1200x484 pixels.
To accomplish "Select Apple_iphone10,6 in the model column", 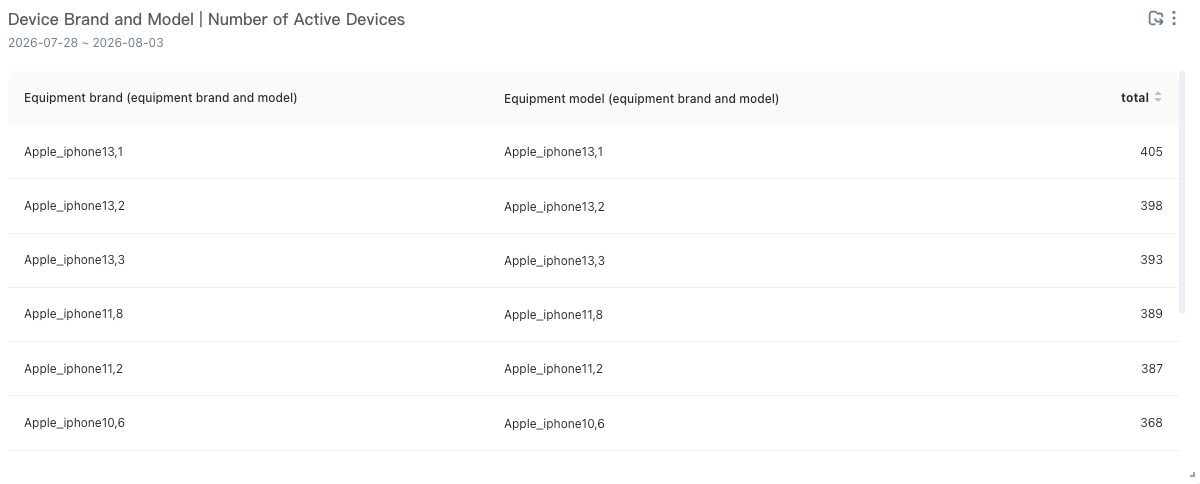I will tap(554, 424).
